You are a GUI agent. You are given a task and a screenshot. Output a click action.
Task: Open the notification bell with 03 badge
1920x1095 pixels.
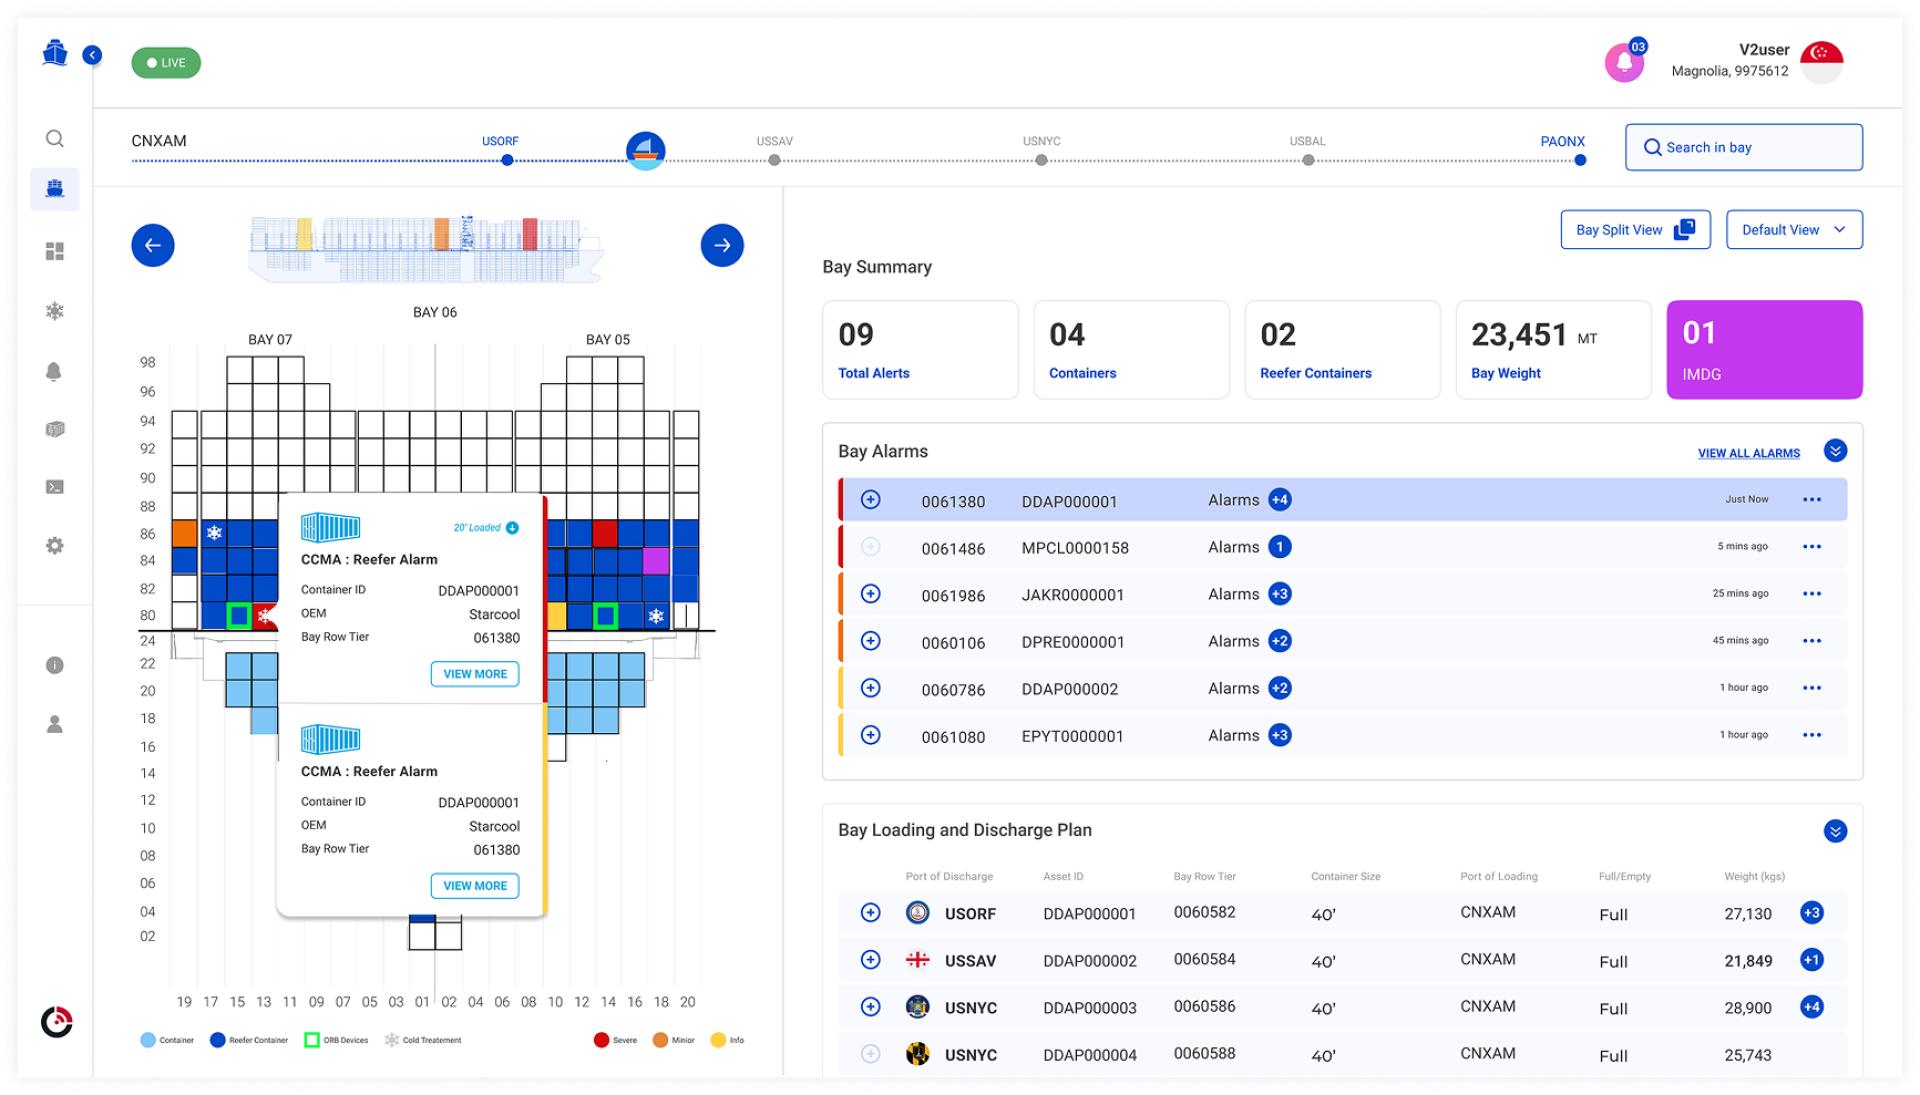pyautogui.click(x=1624, y=62)
